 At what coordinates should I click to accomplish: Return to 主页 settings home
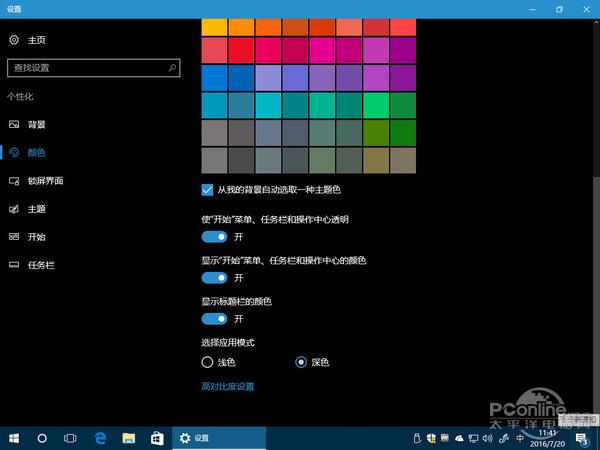(36, 40)
